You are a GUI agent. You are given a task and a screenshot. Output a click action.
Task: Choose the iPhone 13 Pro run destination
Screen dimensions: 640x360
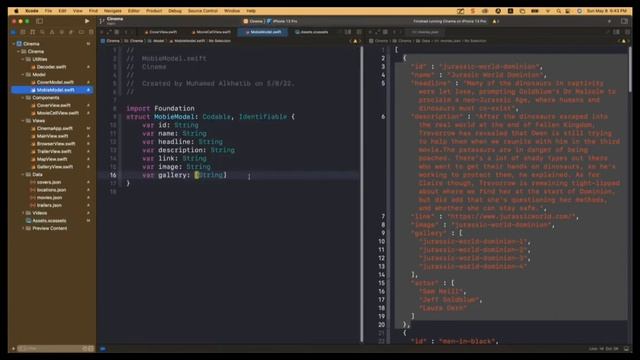[282, 21]
